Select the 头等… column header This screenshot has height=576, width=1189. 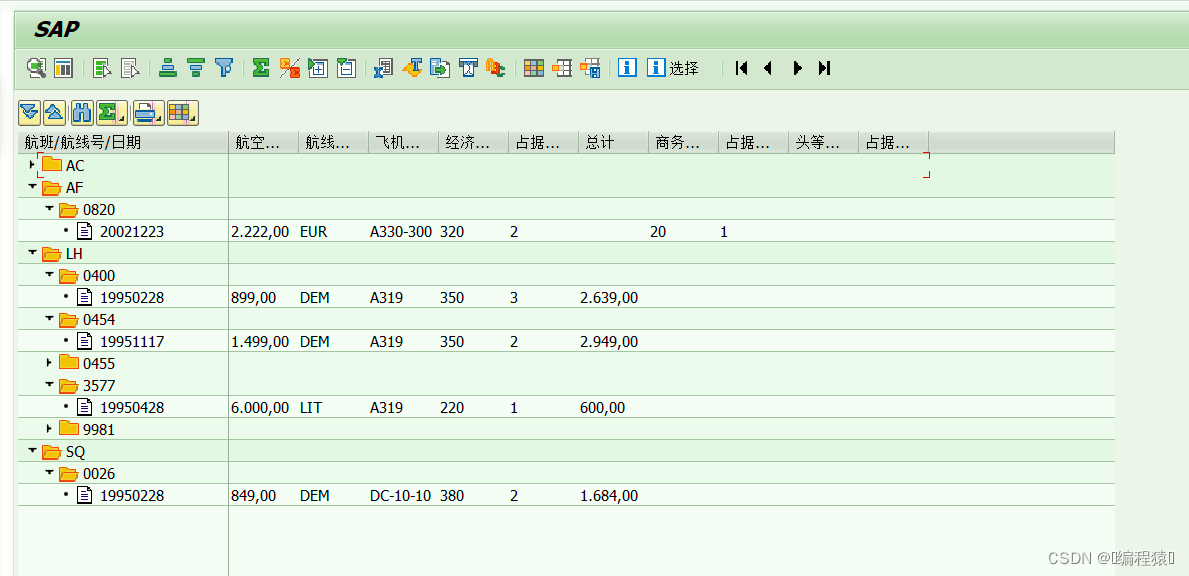(x=824, y=142)
